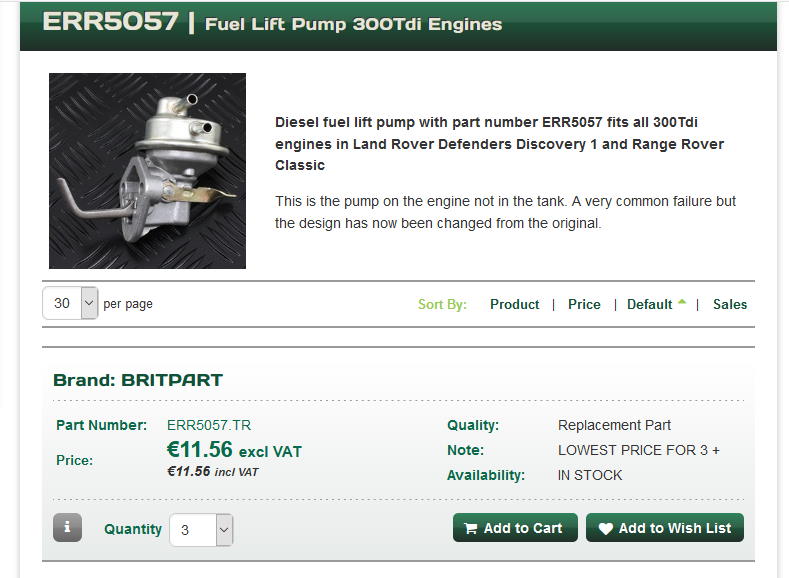The image size is (789, 578).
Task: Sort the listing by Product
Action: coord(514,304)
